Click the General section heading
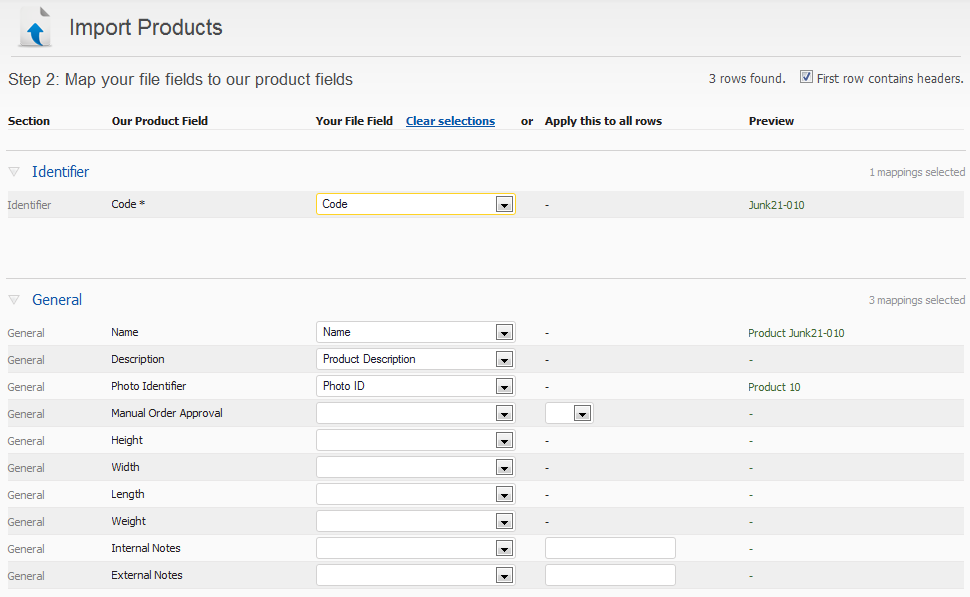Screen dimensions: 970x597 57,300
